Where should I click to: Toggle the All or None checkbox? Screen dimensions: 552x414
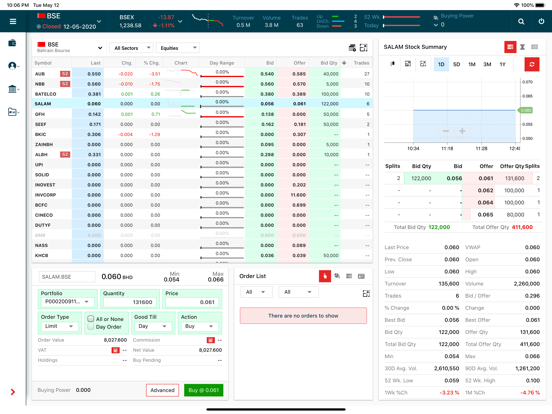tap(90, 319)
